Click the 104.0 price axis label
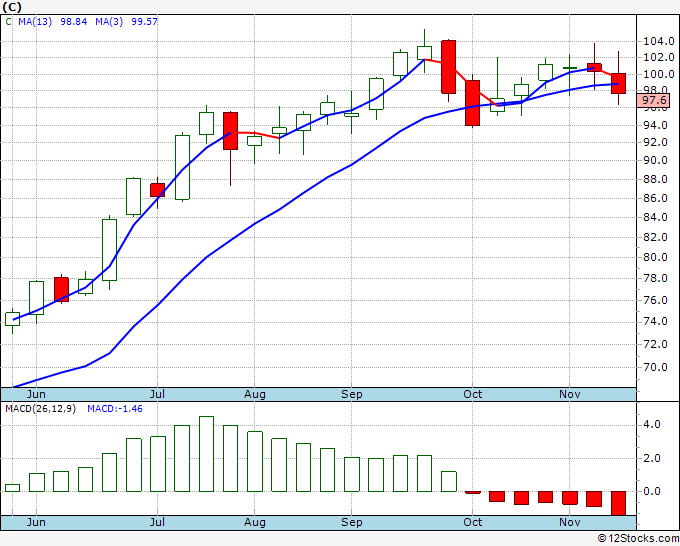680x546 pixels. pyautogui.click(x=658, y=42)
